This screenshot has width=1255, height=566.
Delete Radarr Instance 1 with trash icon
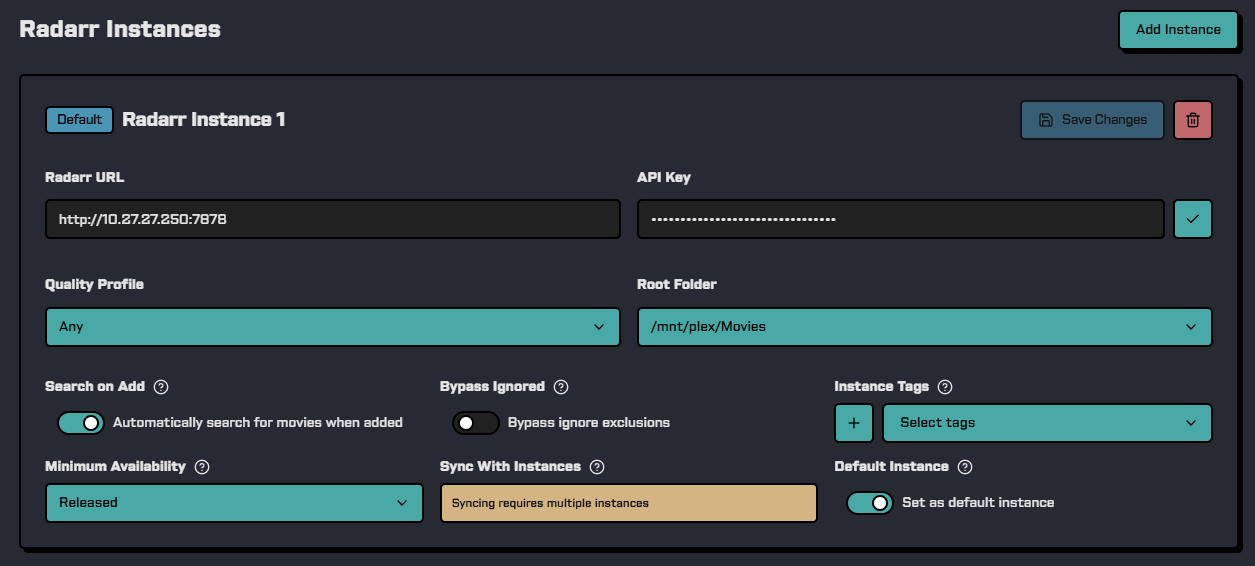[1192, 120]
